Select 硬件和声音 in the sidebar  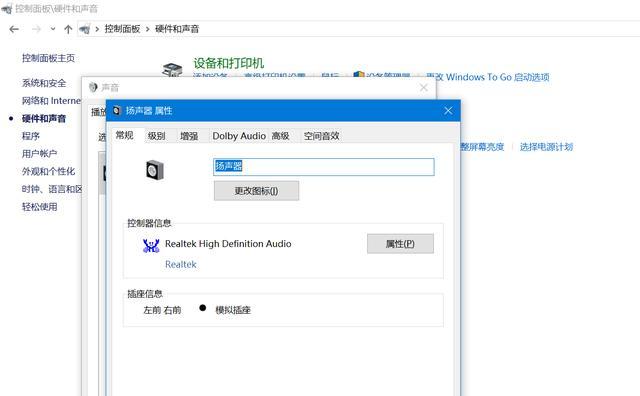(x=44, y=118)
